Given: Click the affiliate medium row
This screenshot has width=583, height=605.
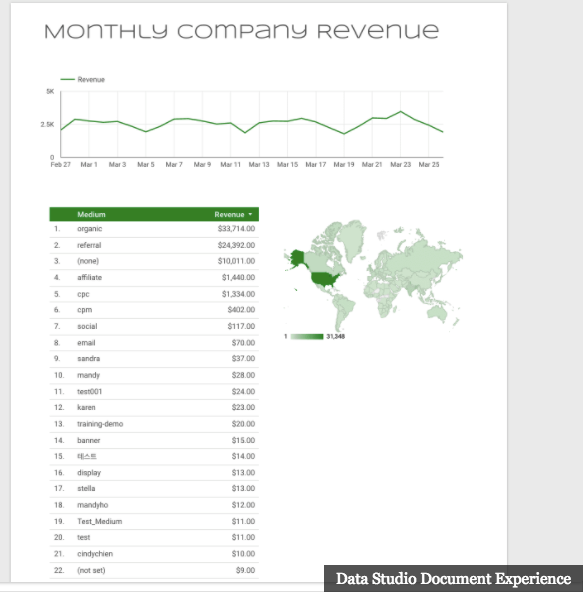Looking at the screenshot, I should click(154, 278).
